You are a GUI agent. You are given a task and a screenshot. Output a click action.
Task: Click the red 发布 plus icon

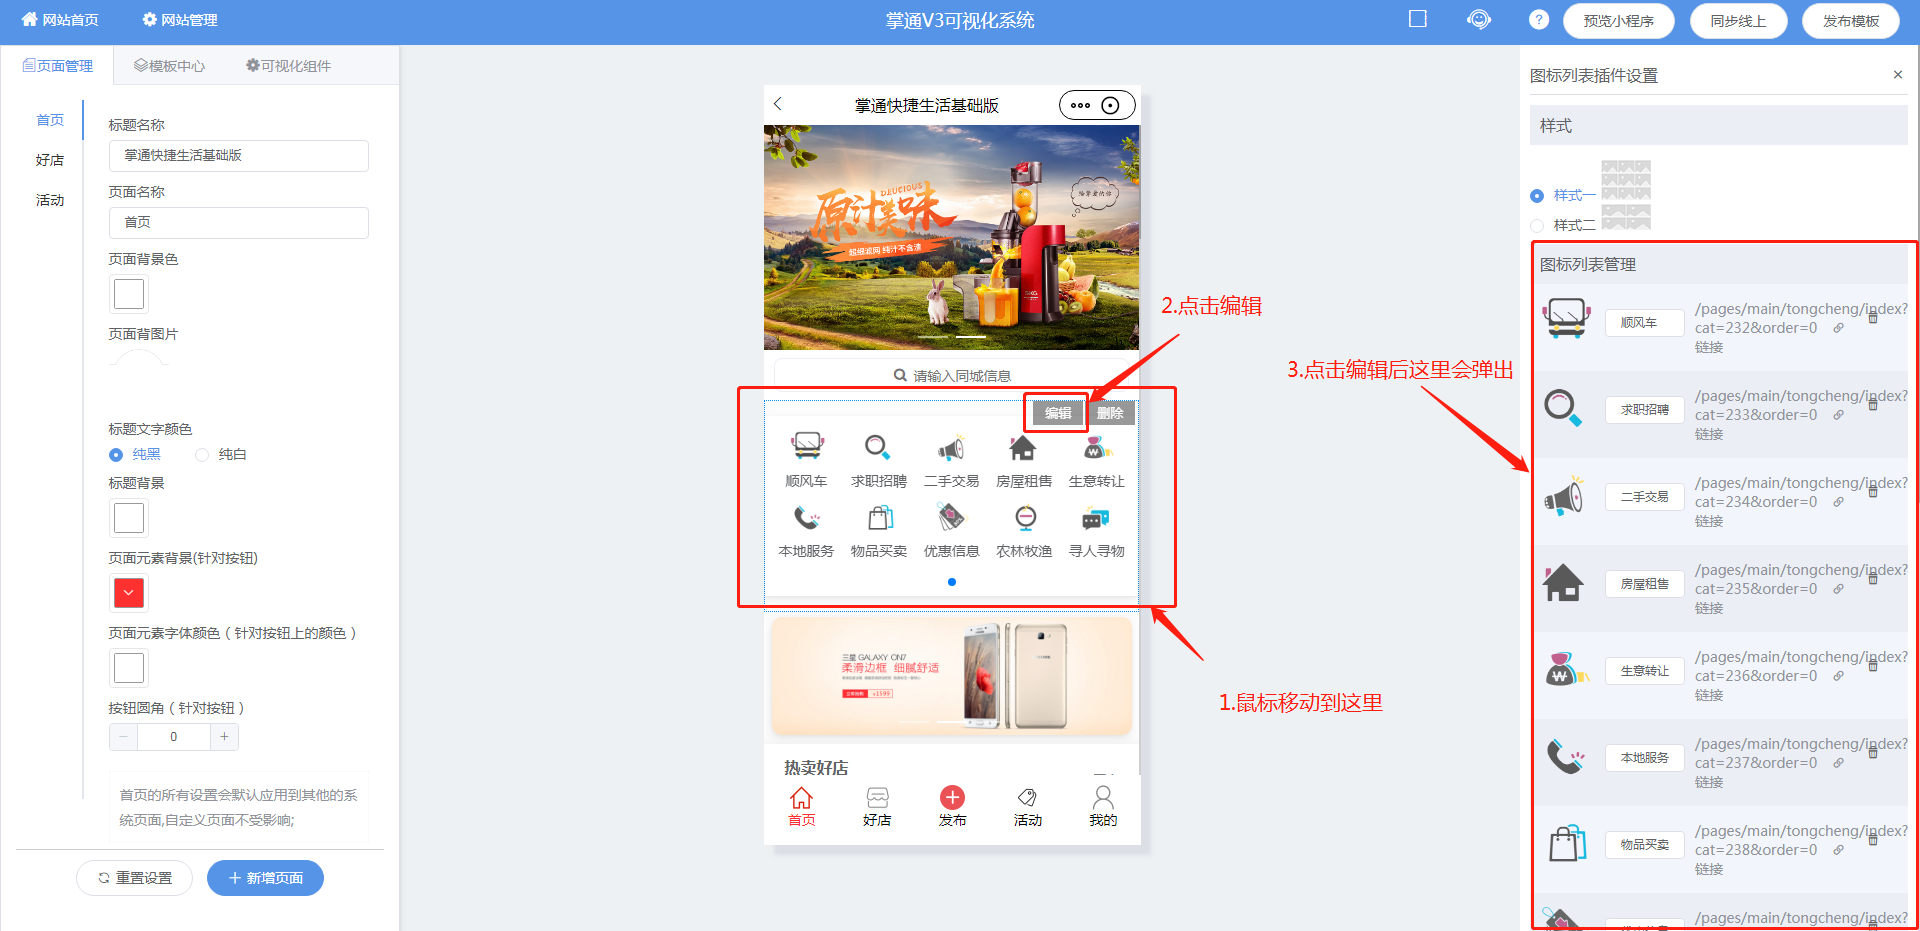tap(952, 797)
